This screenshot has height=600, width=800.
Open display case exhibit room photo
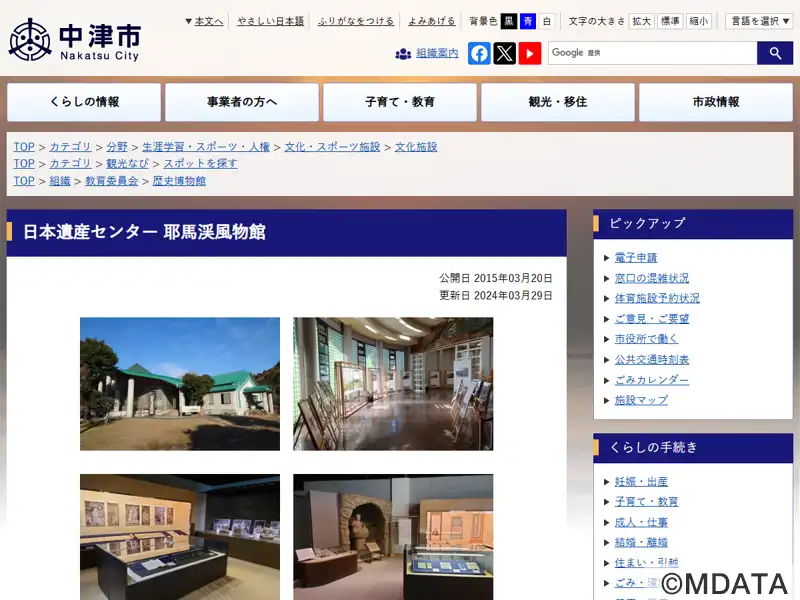[x=180, y=537]
